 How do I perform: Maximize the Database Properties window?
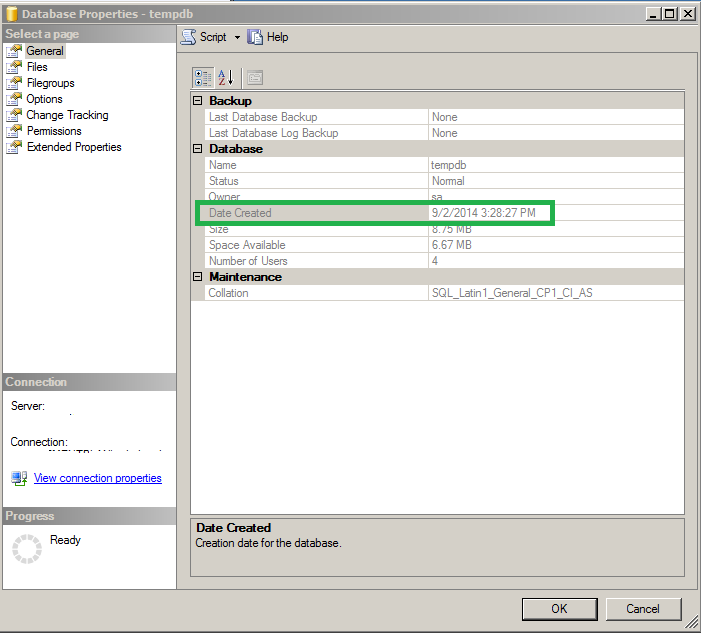click(x=670, y=14)
